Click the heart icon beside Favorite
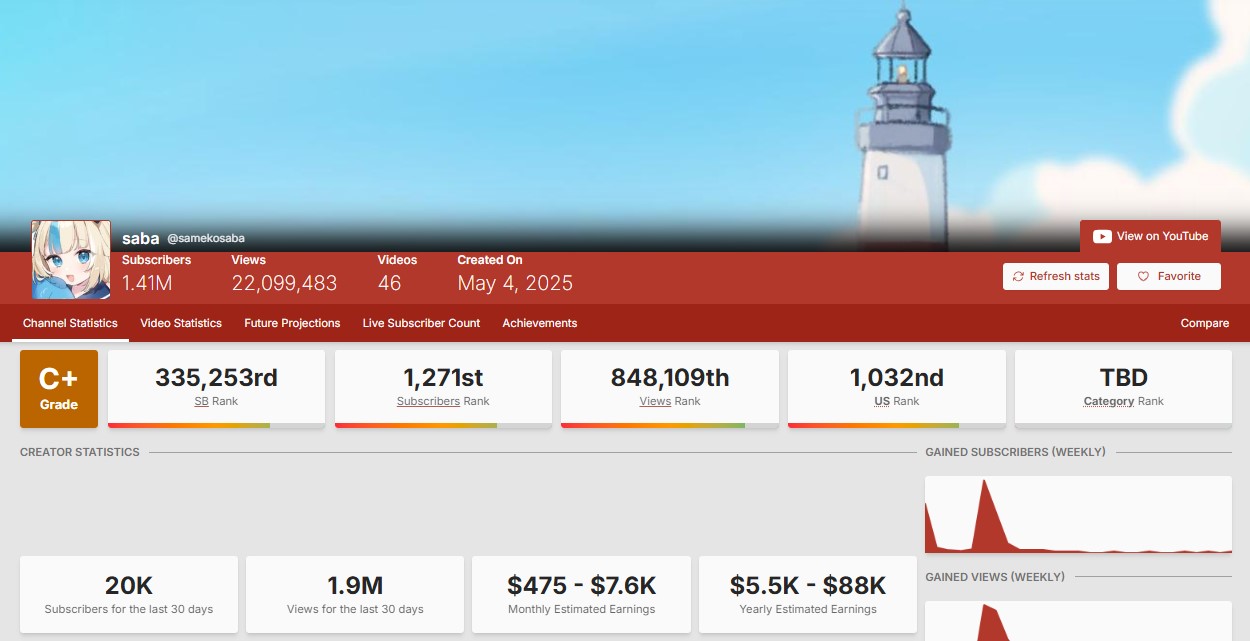Viewport: 1250px width, 641px height. click(x=1144, y=277)
